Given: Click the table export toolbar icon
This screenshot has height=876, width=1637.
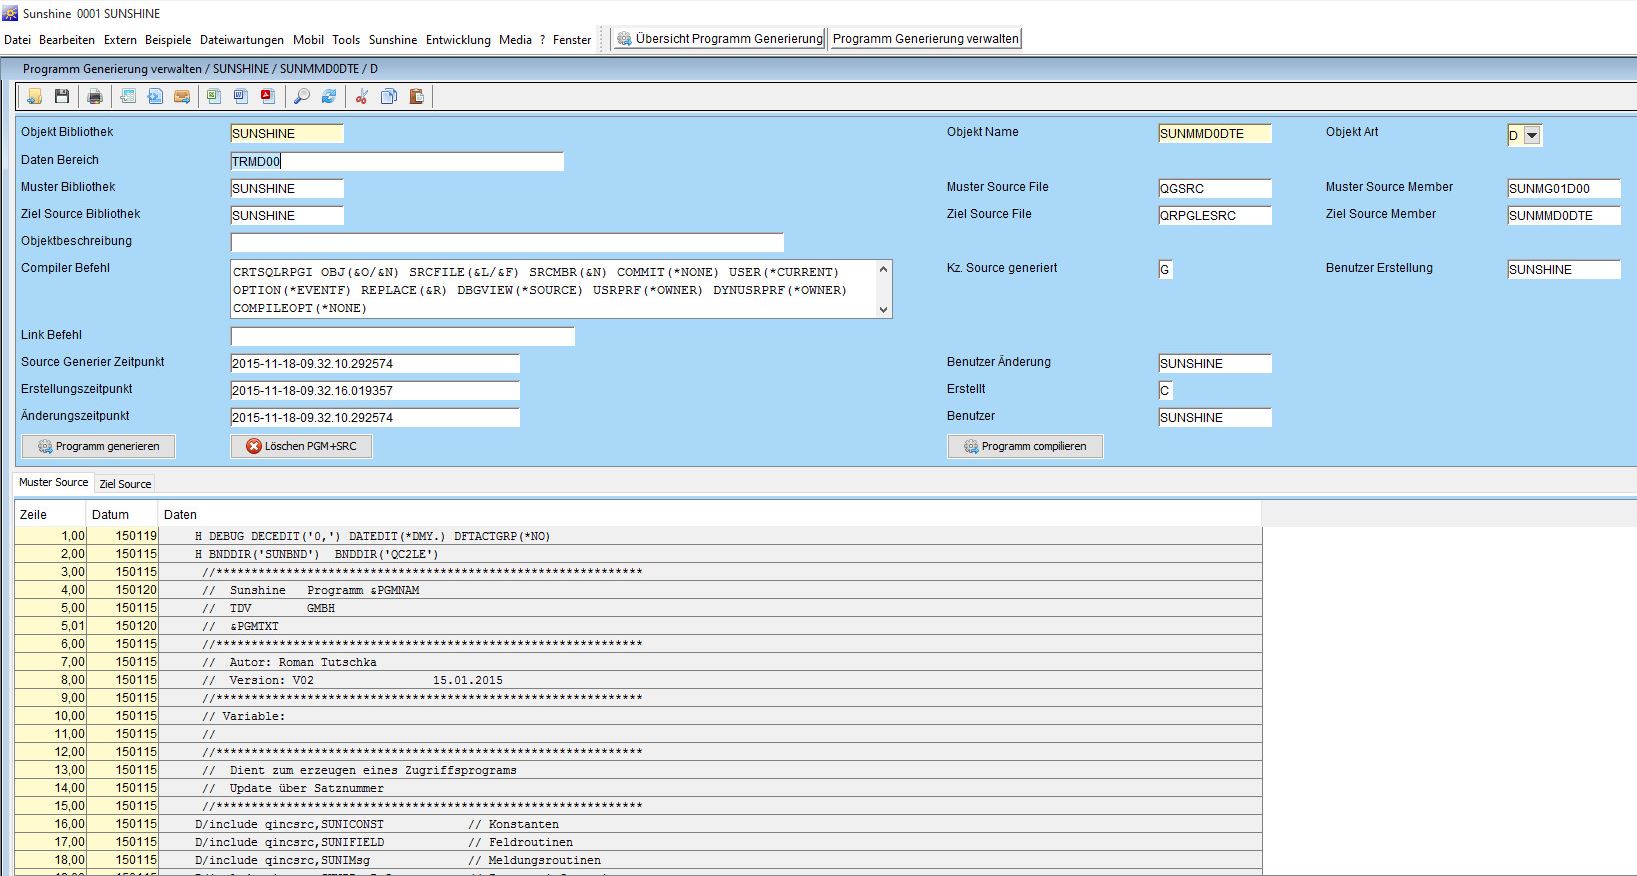Looking at the screenshot, I should [128, 96].
